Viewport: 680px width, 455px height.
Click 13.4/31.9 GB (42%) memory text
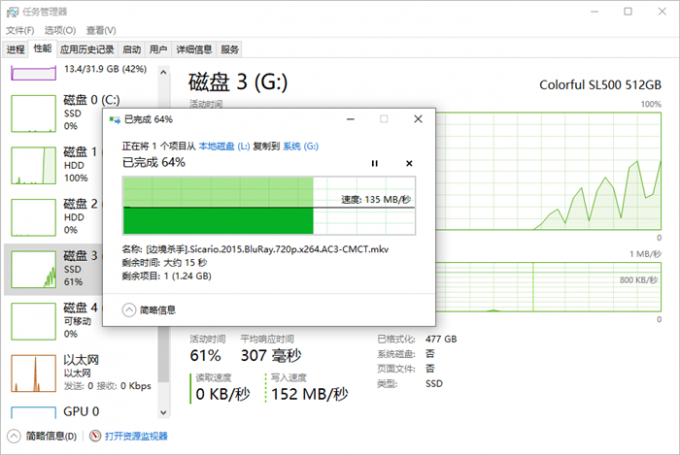click(x=105, y=69)
